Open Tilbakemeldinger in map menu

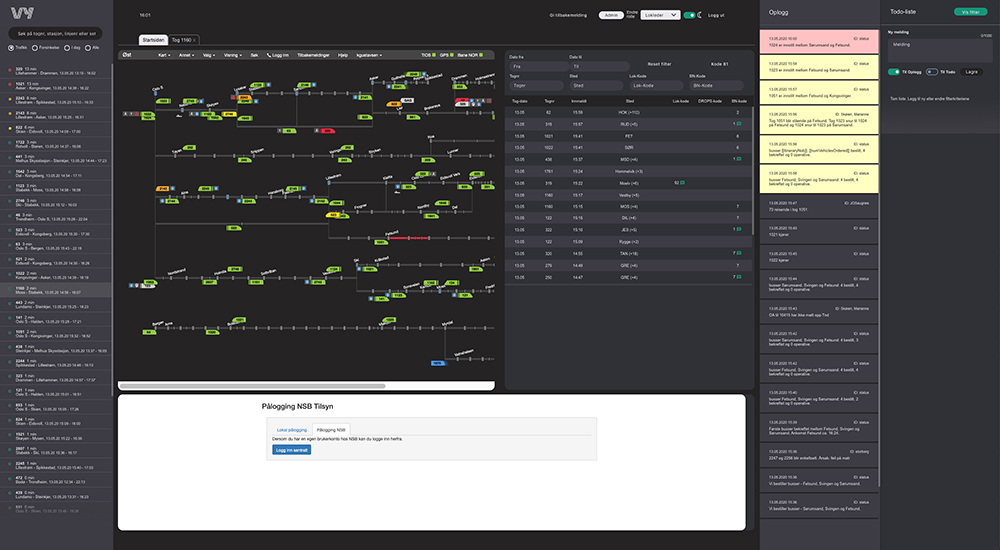tap(313, 56)
